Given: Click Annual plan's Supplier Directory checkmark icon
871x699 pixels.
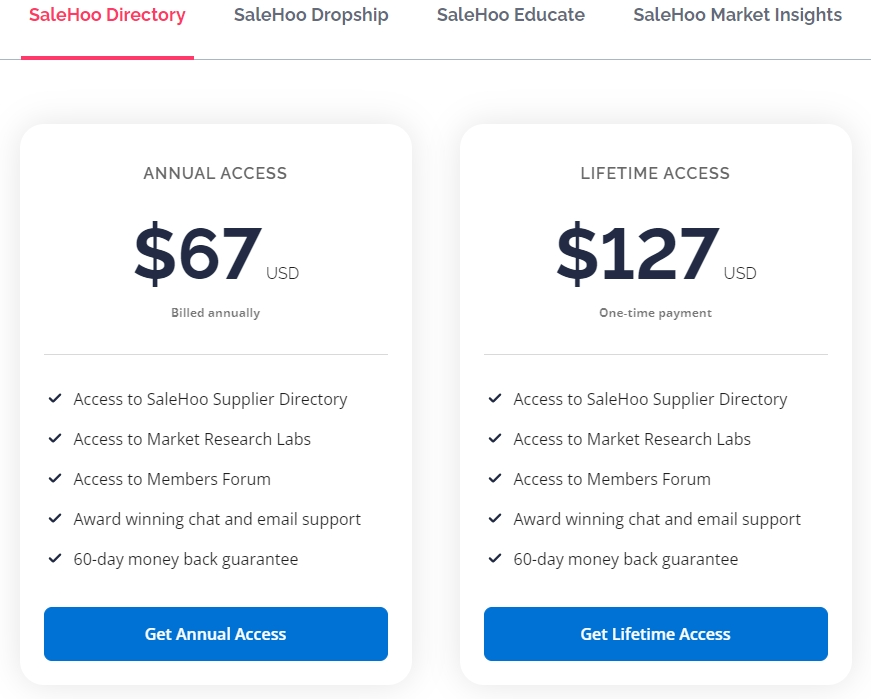Looking at the screenshot, I should (x=55, y=399).
